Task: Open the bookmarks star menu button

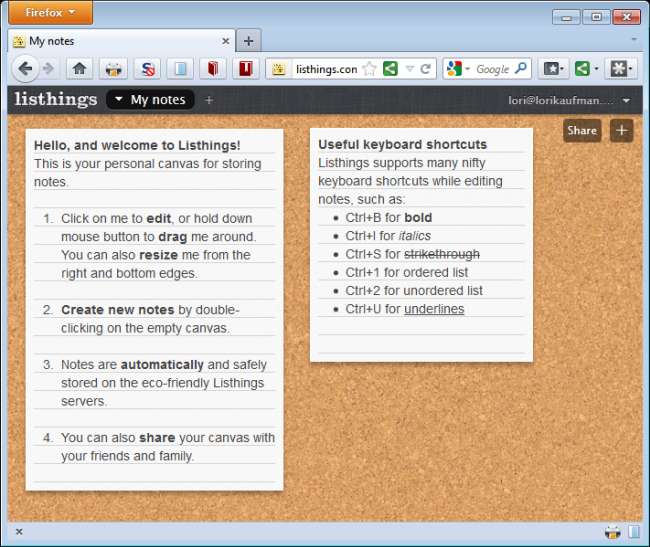Action: pyautogui.click(x=553, y=68)
